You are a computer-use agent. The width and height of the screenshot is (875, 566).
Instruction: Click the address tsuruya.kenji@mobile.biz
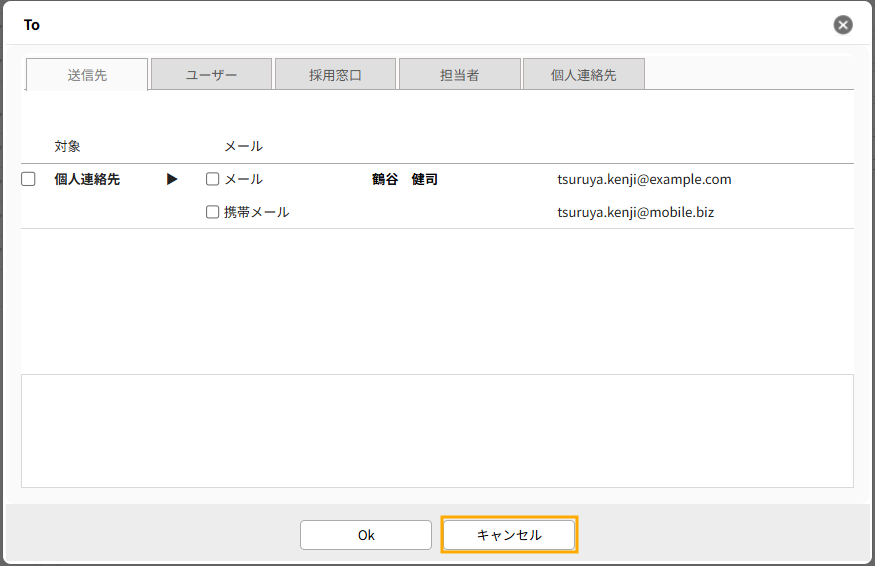(635, 212)
